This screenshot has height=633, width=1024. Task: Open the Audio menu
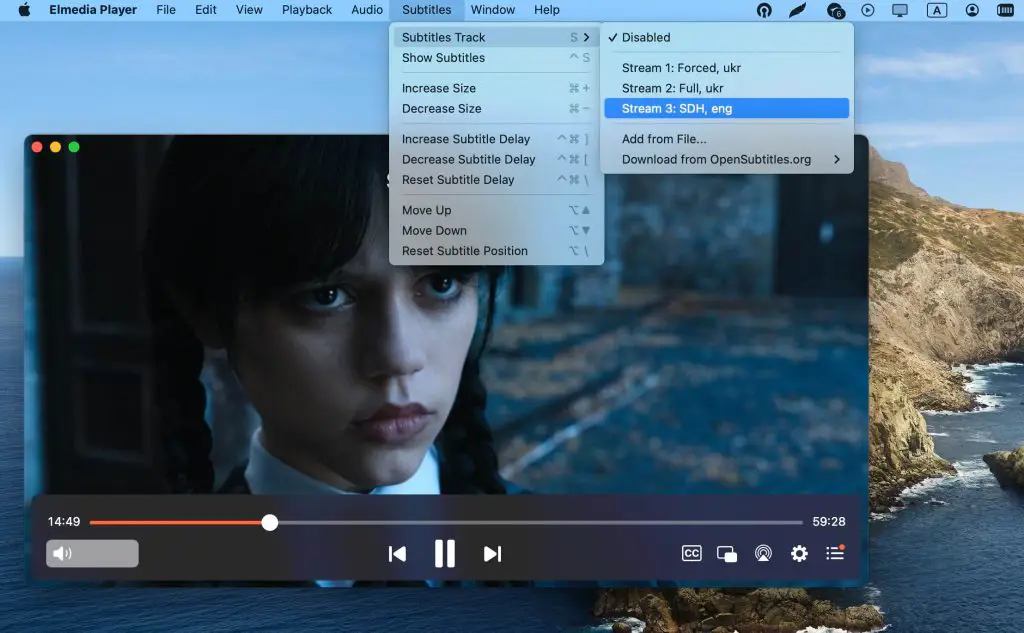(367, 10)
